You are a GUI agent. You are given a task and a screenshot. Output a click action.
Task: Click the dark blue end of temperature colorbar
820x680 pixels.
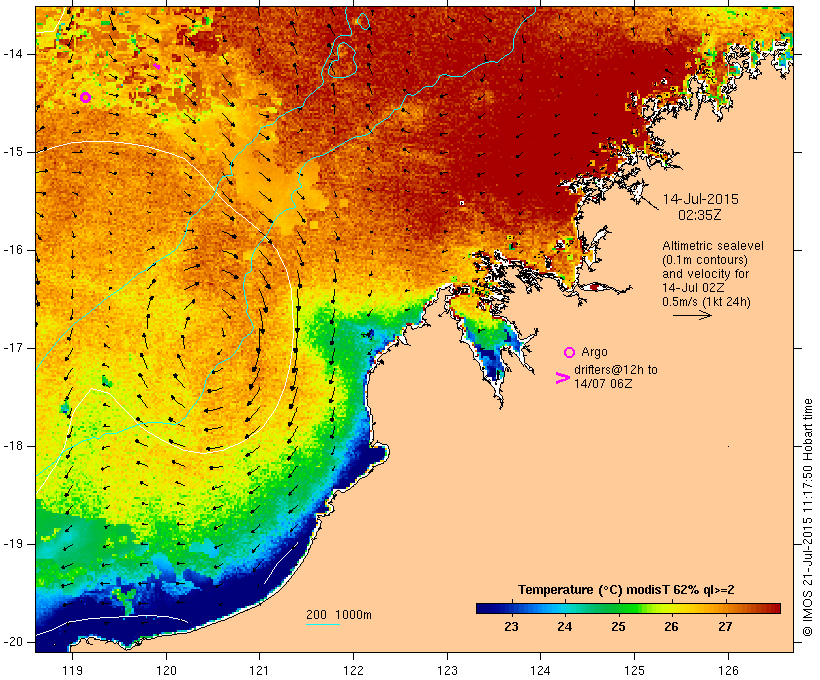(x=484, y=608)
